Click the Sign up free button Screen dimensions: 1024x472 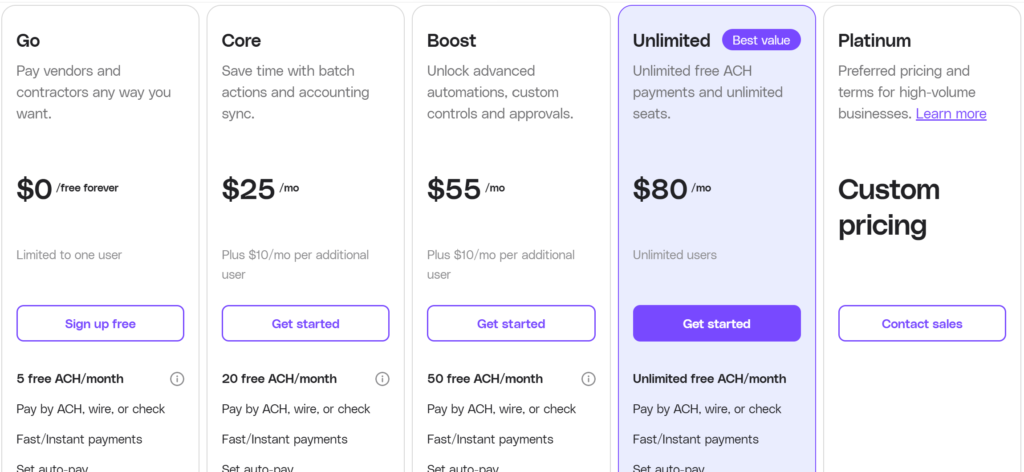coord(100,324)
